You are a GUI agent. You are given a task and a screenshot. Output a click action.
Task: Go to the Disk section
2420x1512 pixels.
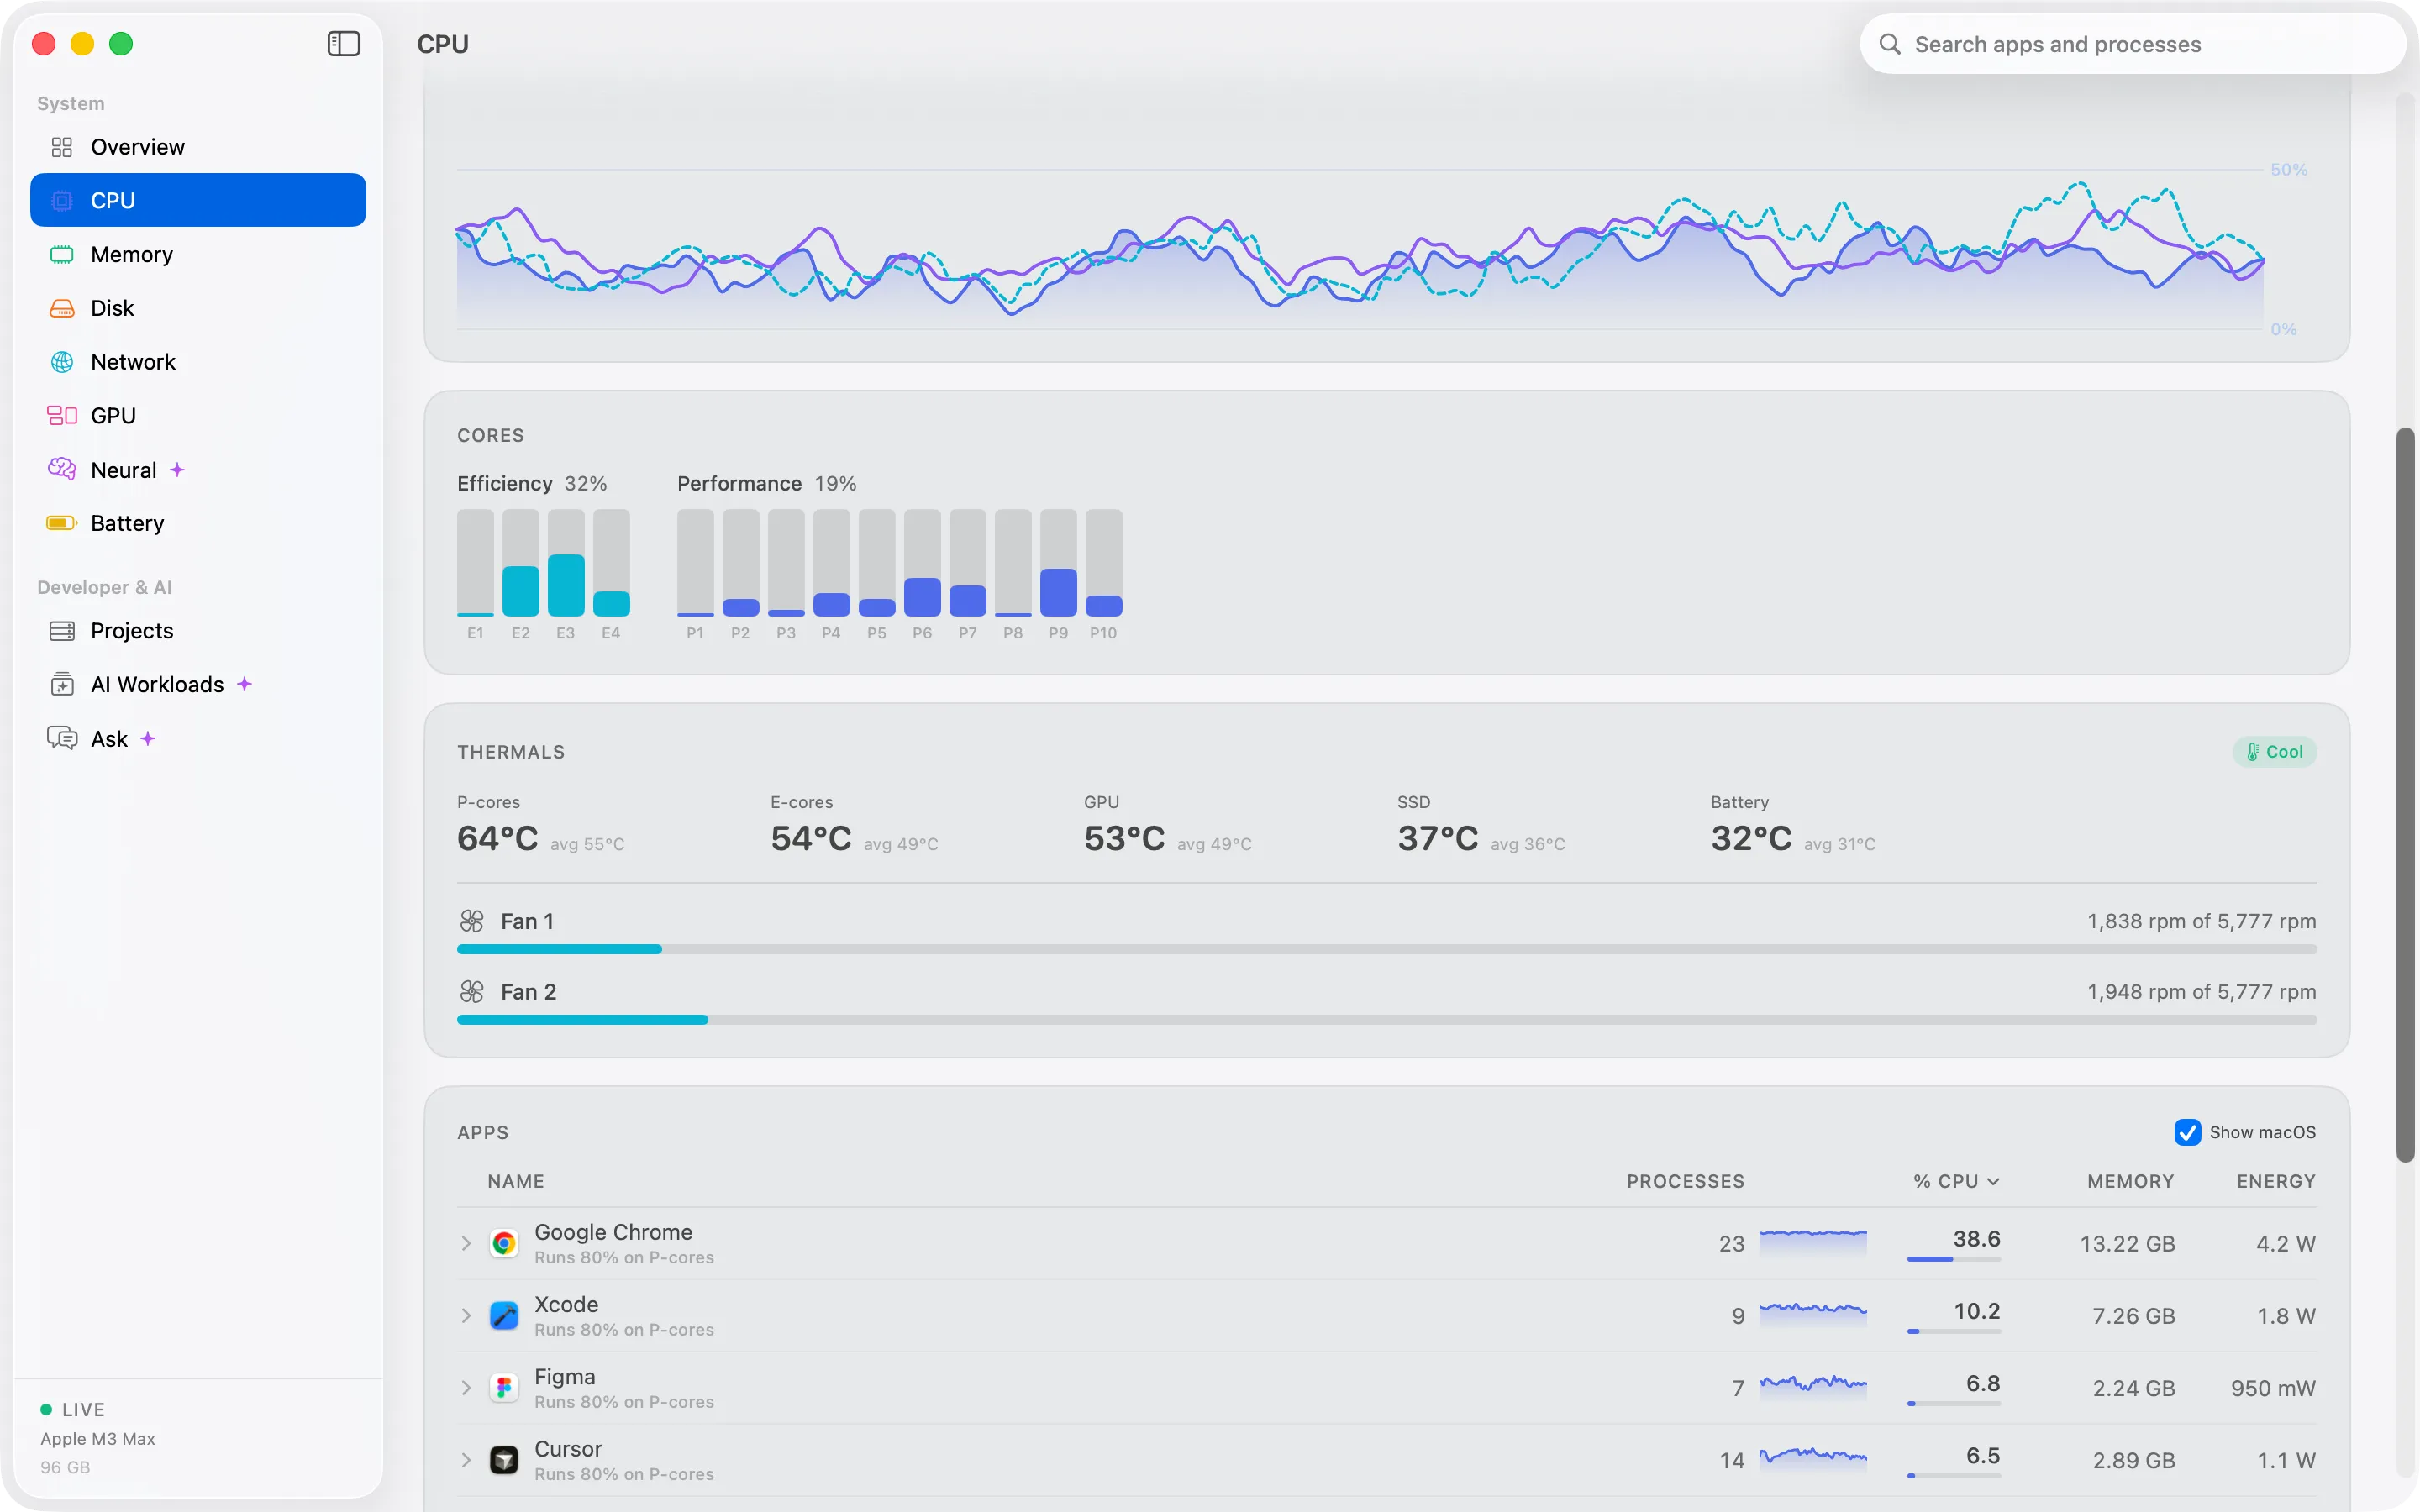(198, 308)
